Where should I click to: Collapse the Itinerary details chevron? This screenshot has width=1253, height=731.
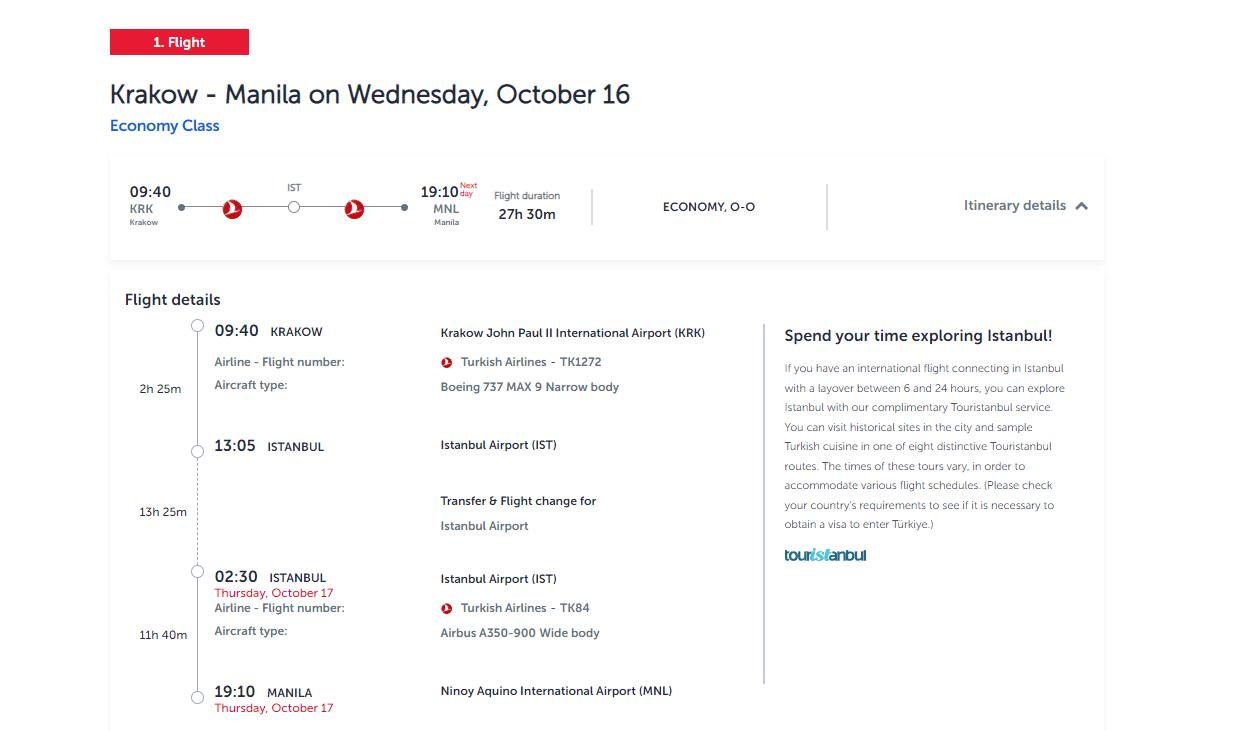(x=1081, y=206)
